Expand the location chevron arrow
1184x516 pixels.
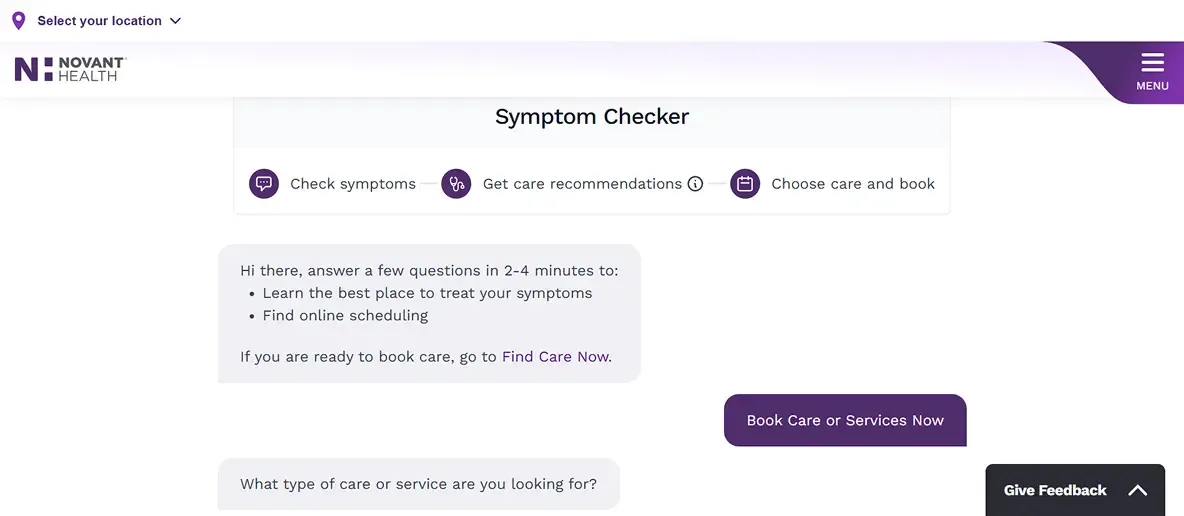click(176, 21)
